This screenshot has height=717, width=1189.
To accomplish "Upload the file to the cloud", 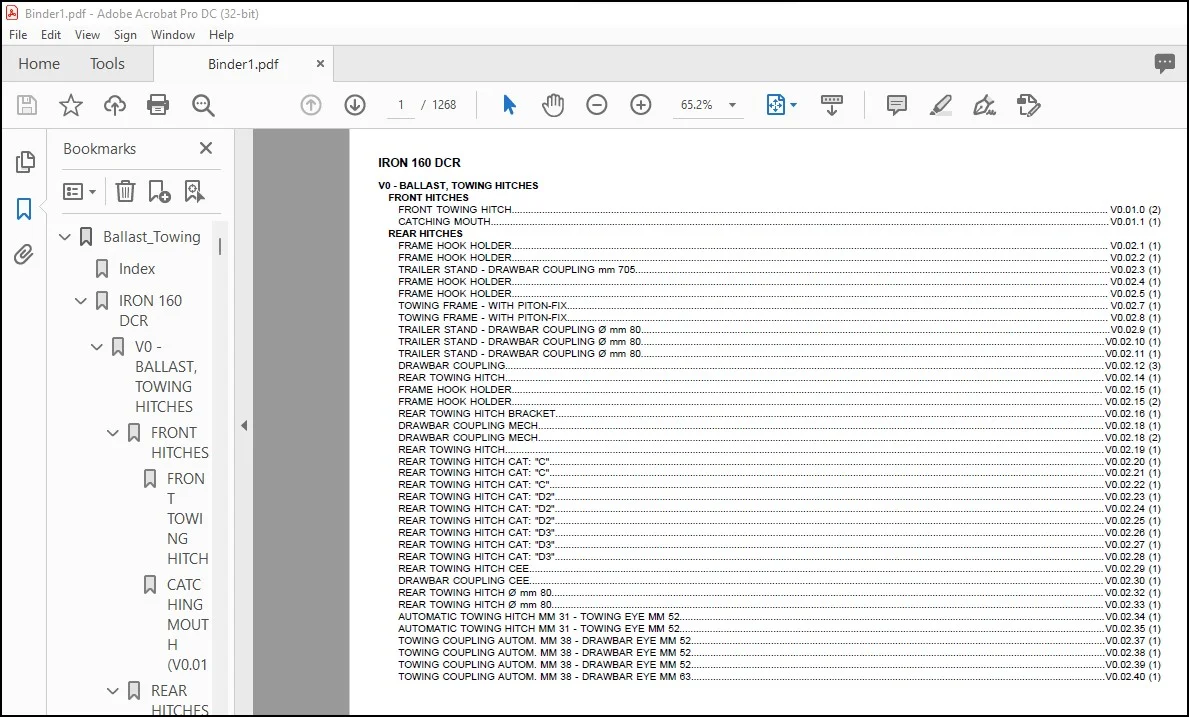I will [115, 105].
